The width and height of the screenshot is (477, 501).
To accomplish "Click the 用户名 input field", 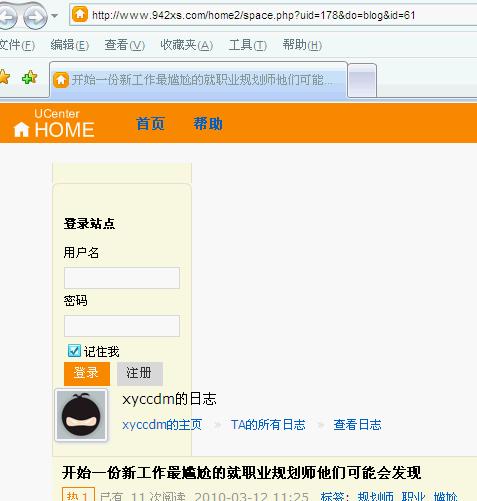I will point(122,278).
